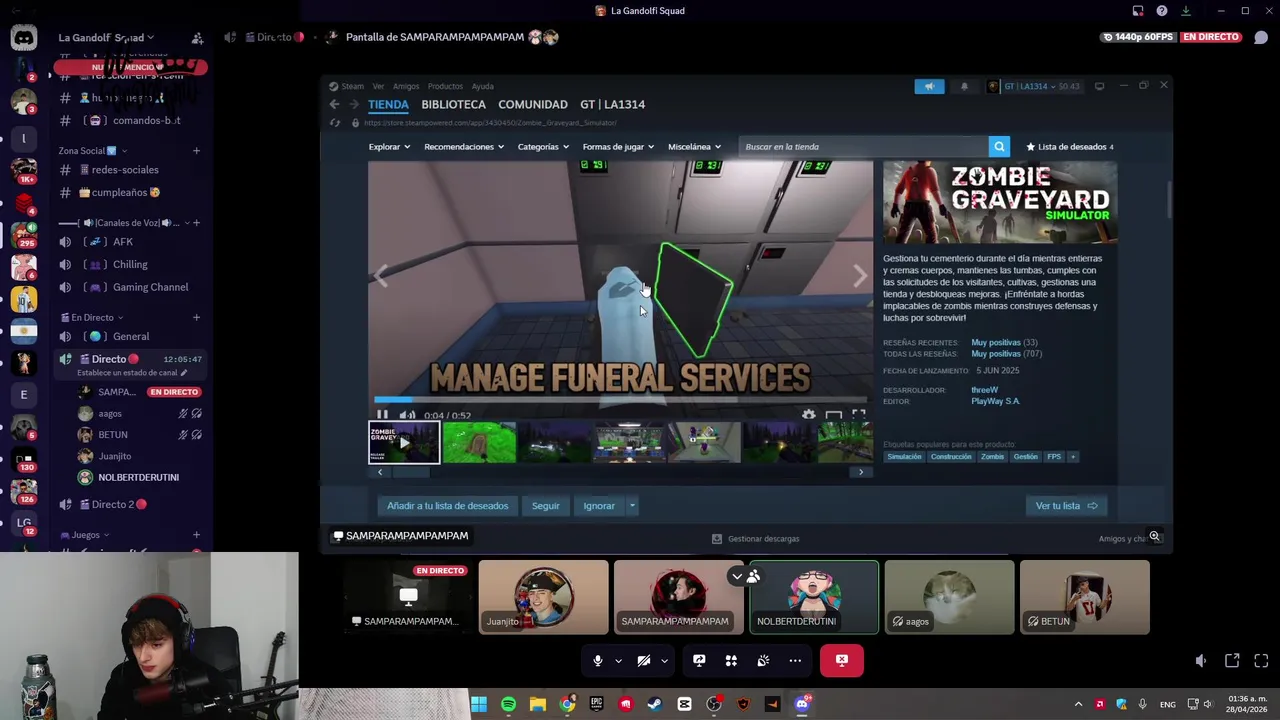Viewport: 1280px width, 720px height.
Task: Join the General voice channel
Action: (x=131, y=337)
